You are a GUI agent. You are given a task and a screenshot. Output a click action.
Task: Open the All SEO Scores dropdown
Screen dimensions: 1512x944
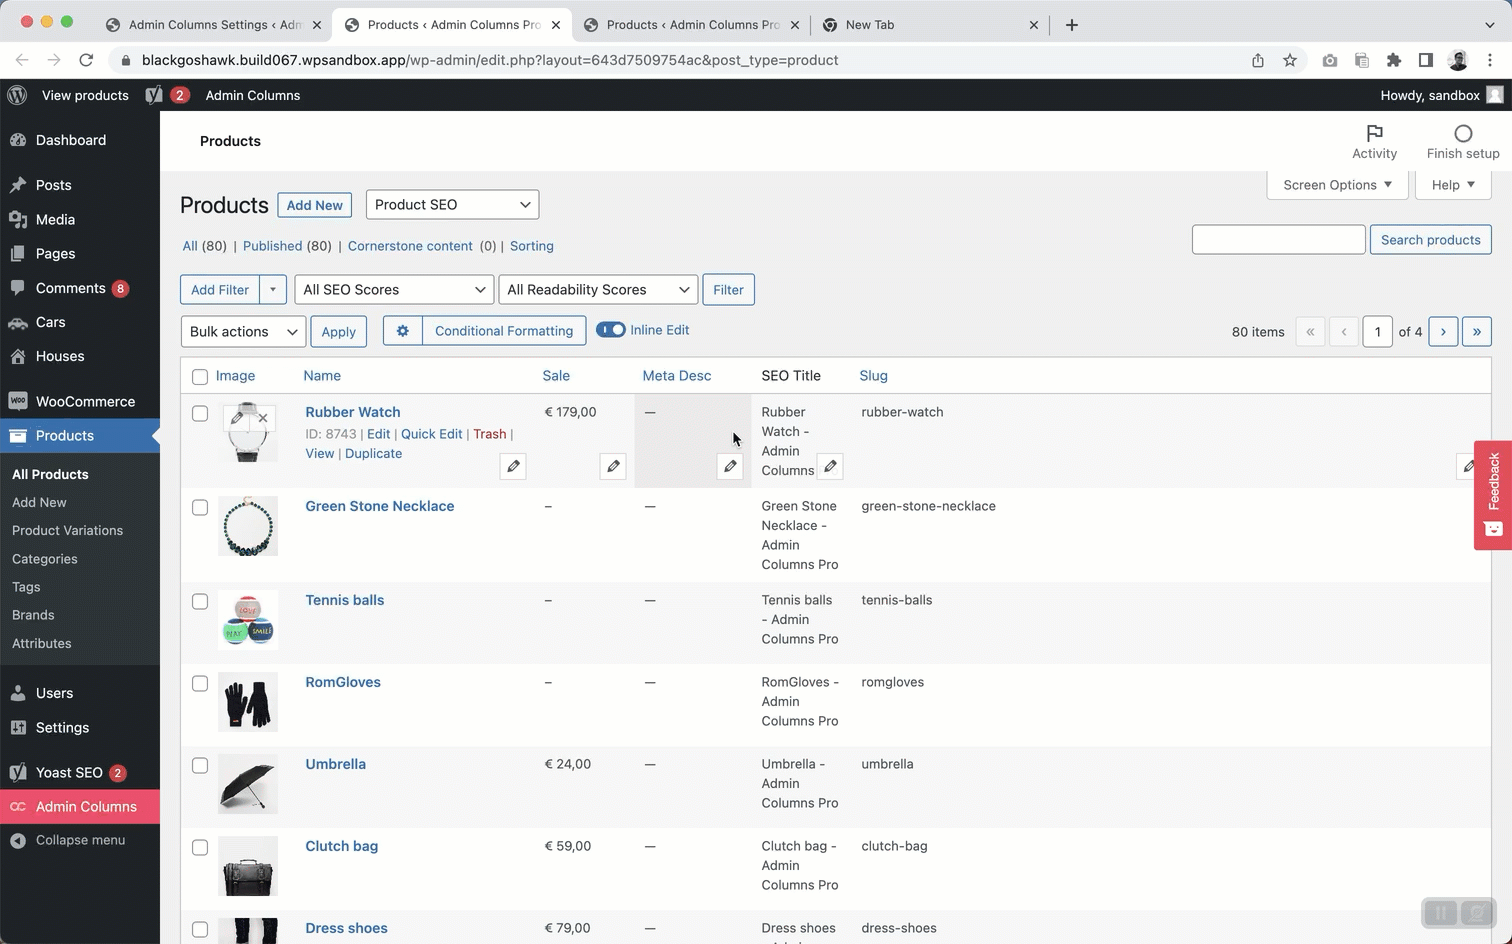(394, 290)
